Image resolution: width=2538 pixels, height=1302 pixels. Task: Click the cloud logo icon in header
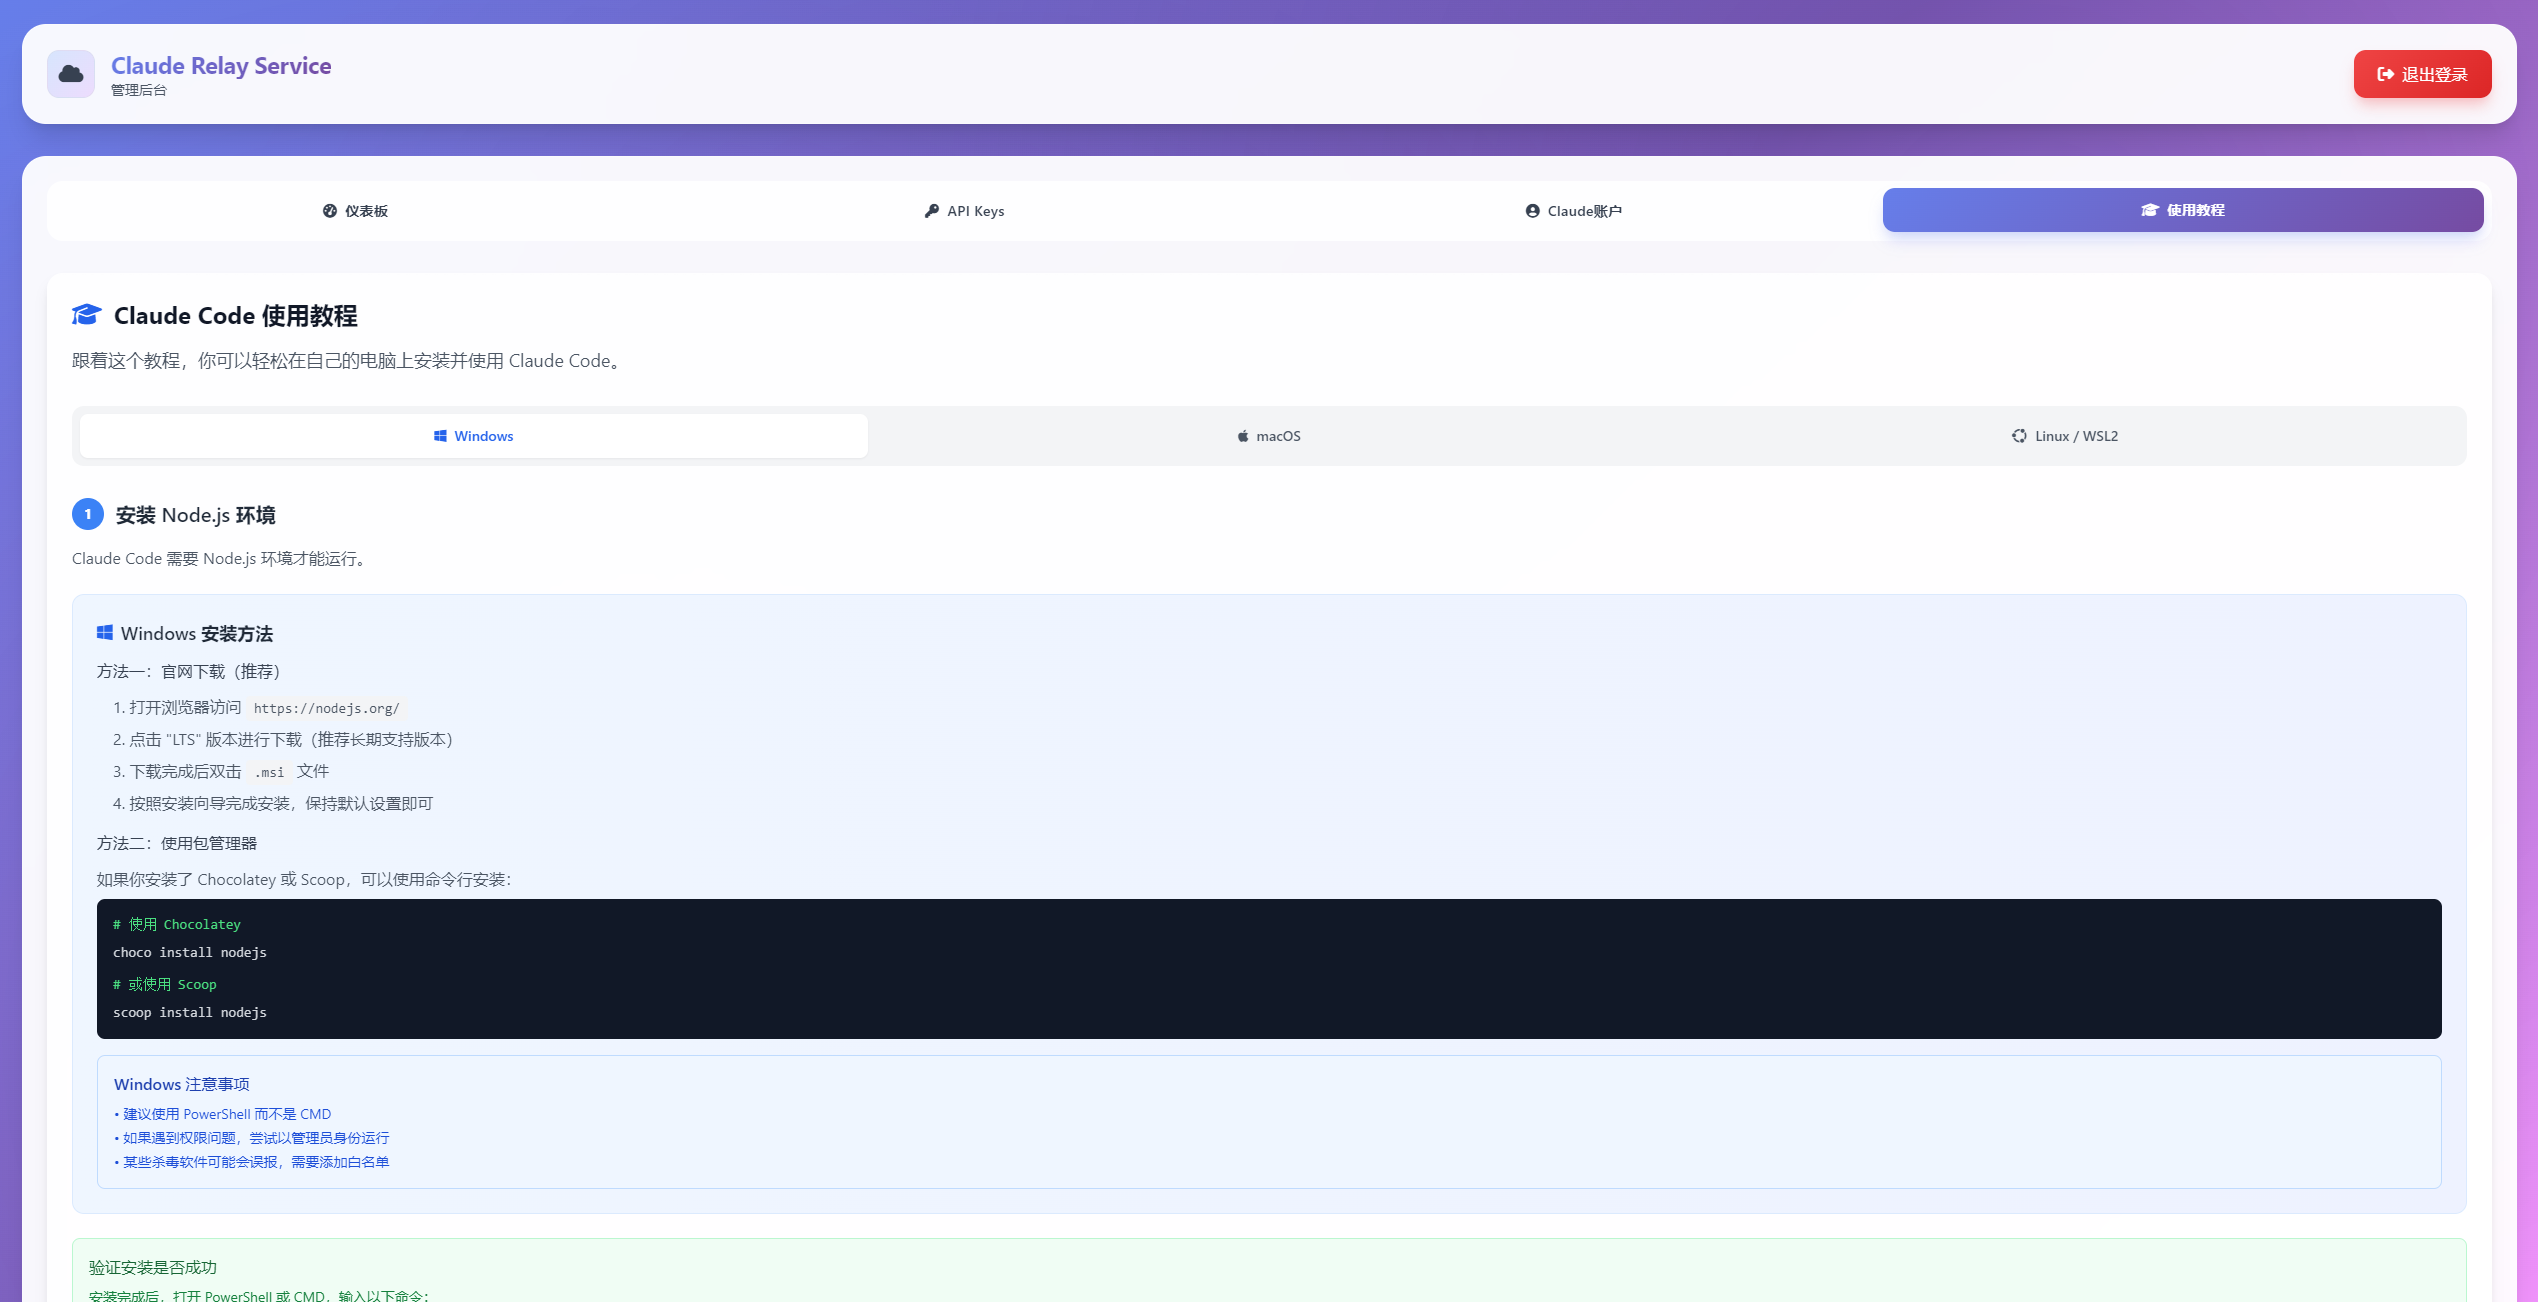[71, 74]
